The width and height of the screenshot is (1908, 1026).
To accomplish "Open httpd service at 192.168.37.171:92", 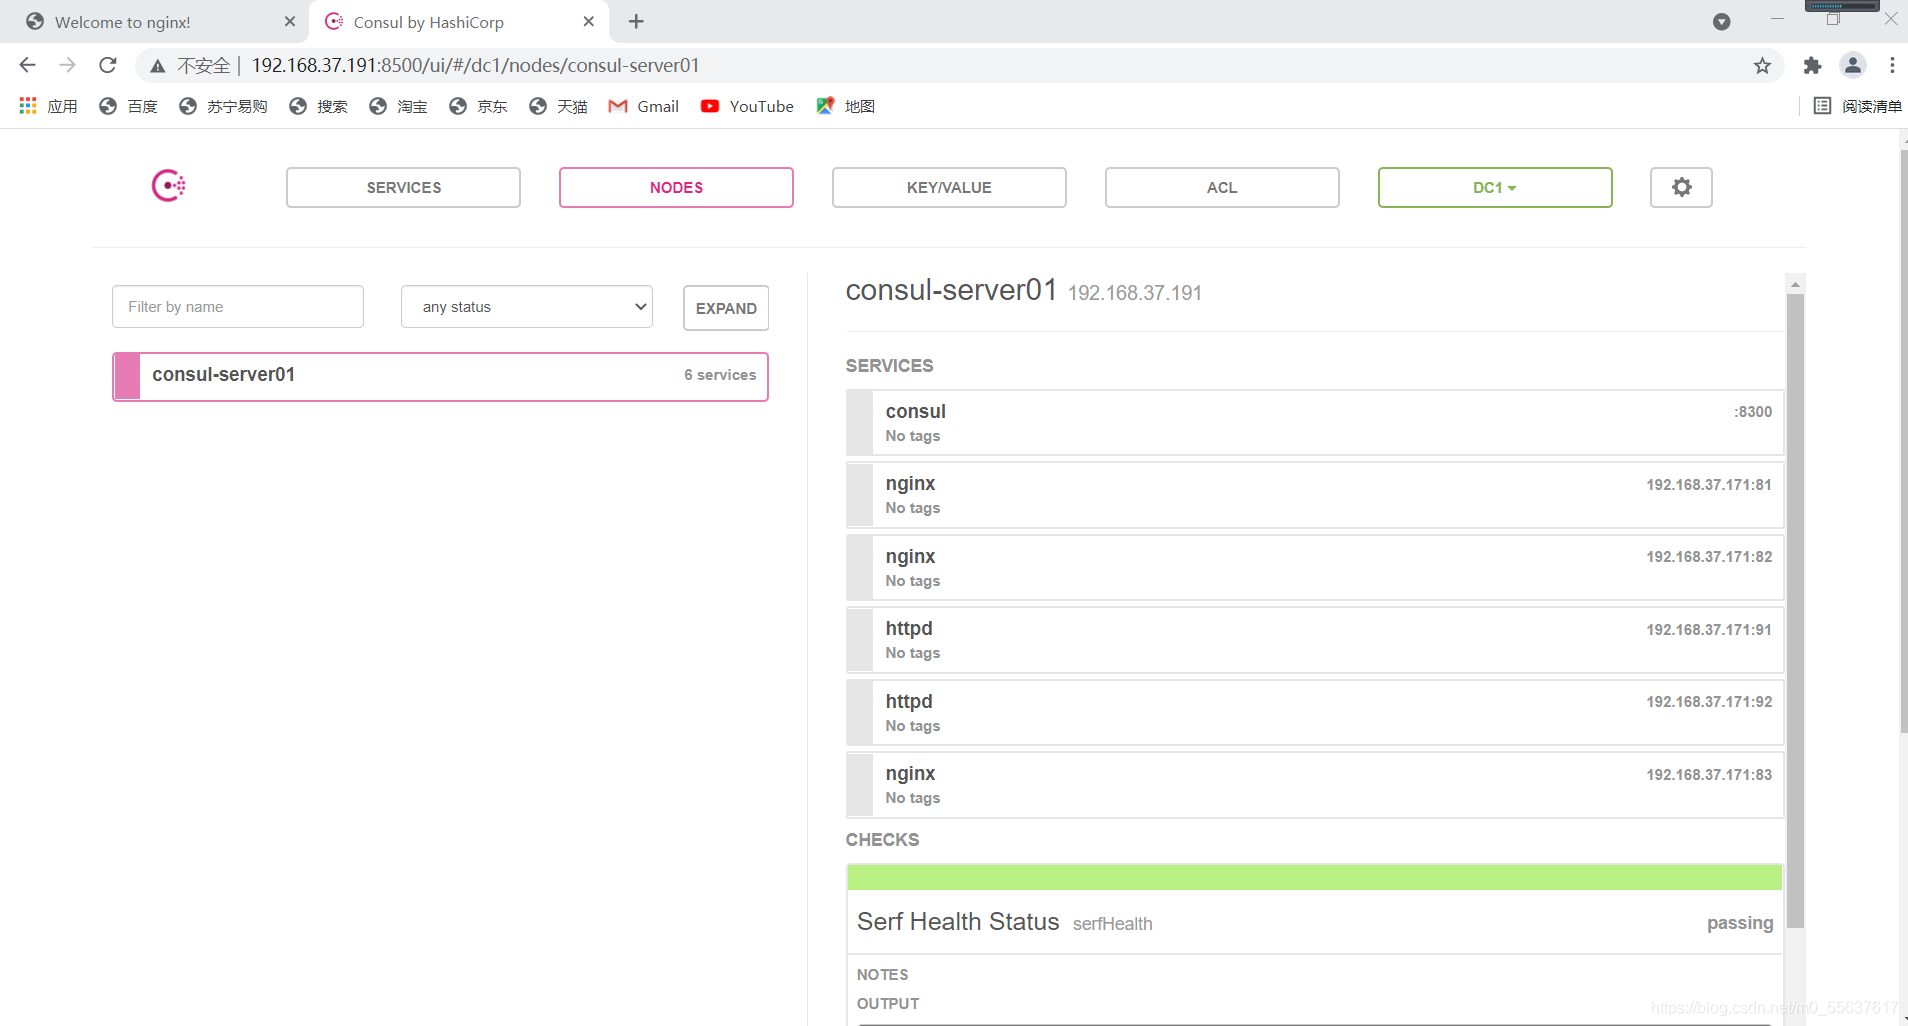I will (x=1315, y=713).
